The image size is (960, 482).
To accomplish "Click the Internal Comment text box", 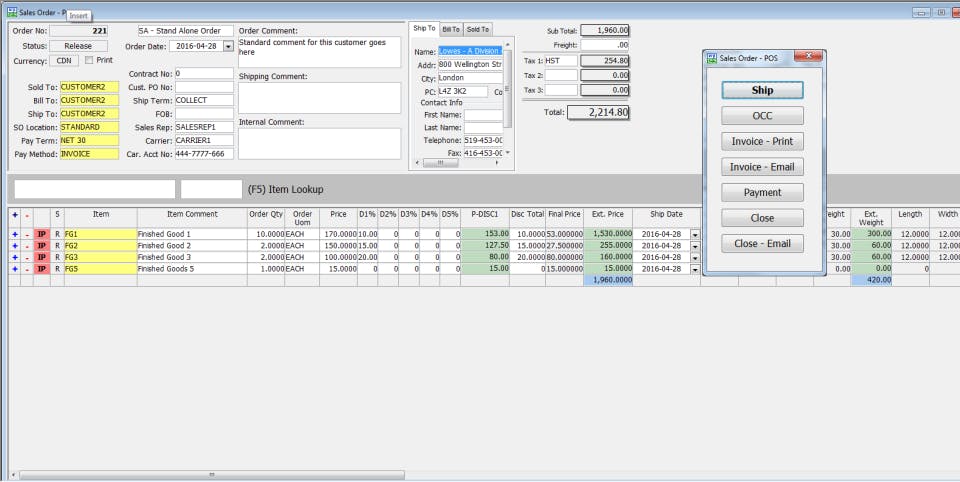I will [x=320, y=144].
